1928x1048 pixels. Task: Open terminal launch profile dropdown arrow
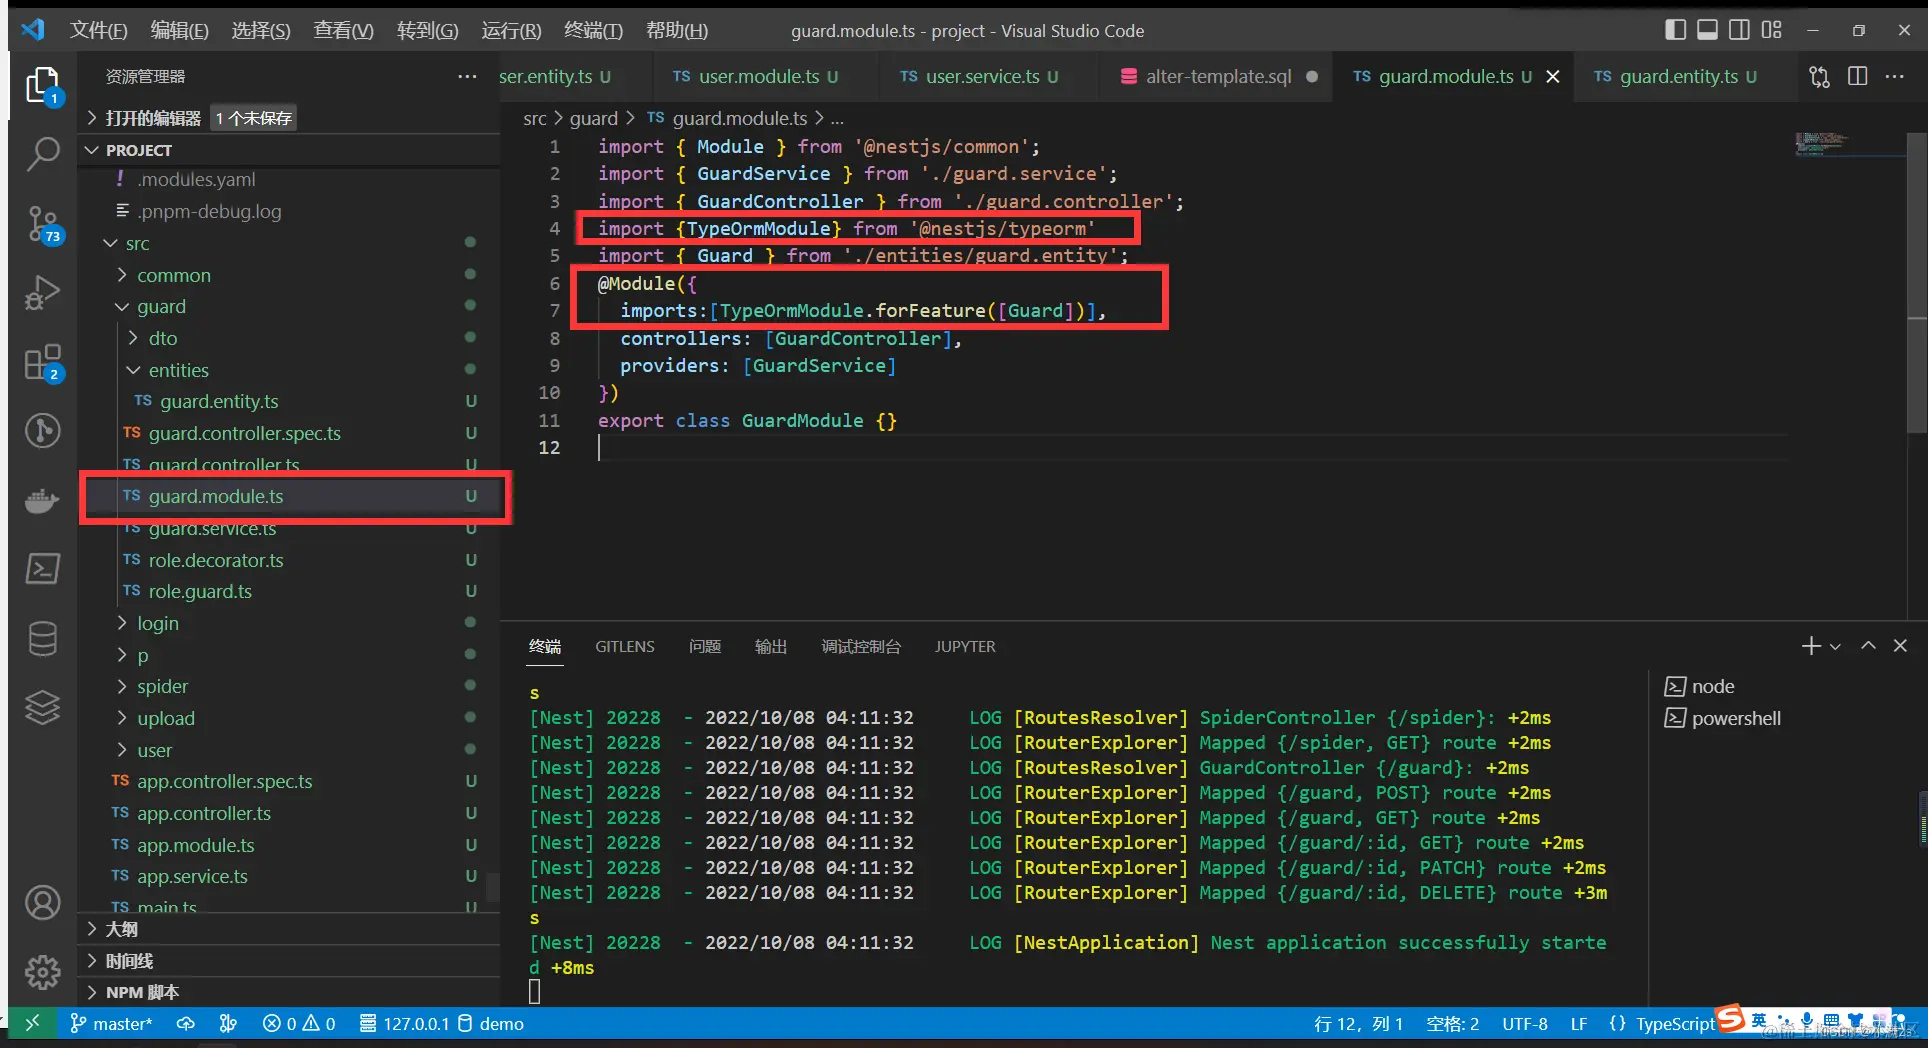pyautogui.click(x=1835, y=647)
